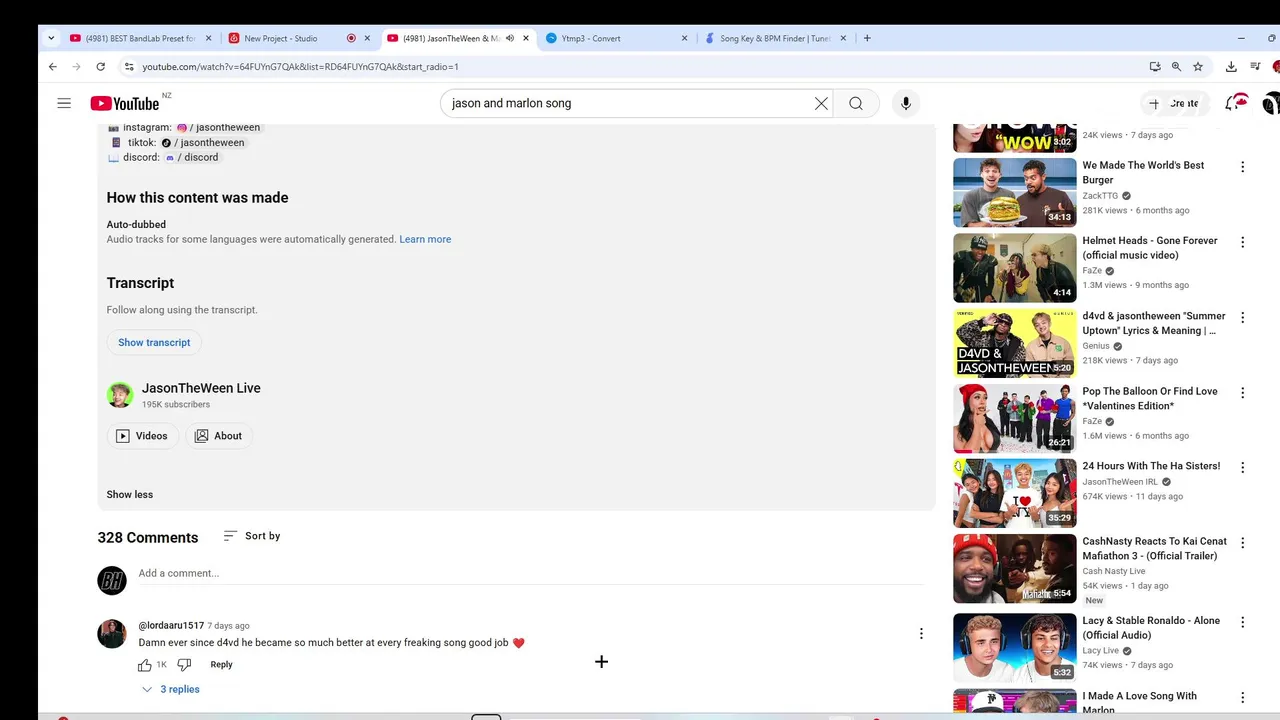Viewport: 1280px width, 720px height.
Task: Open more options for Summer Uptown video
Action: [1242, 317]
